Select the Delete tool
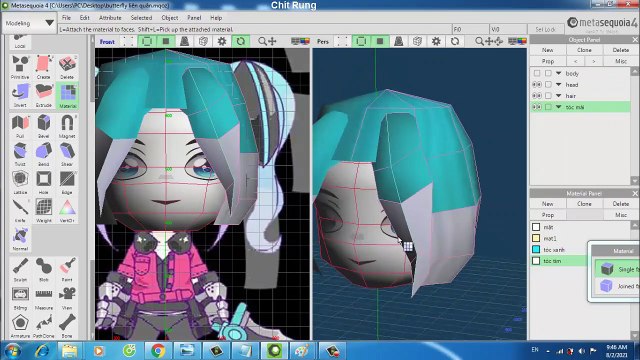Screen dimensions: 640x360 tap(67, 67)
